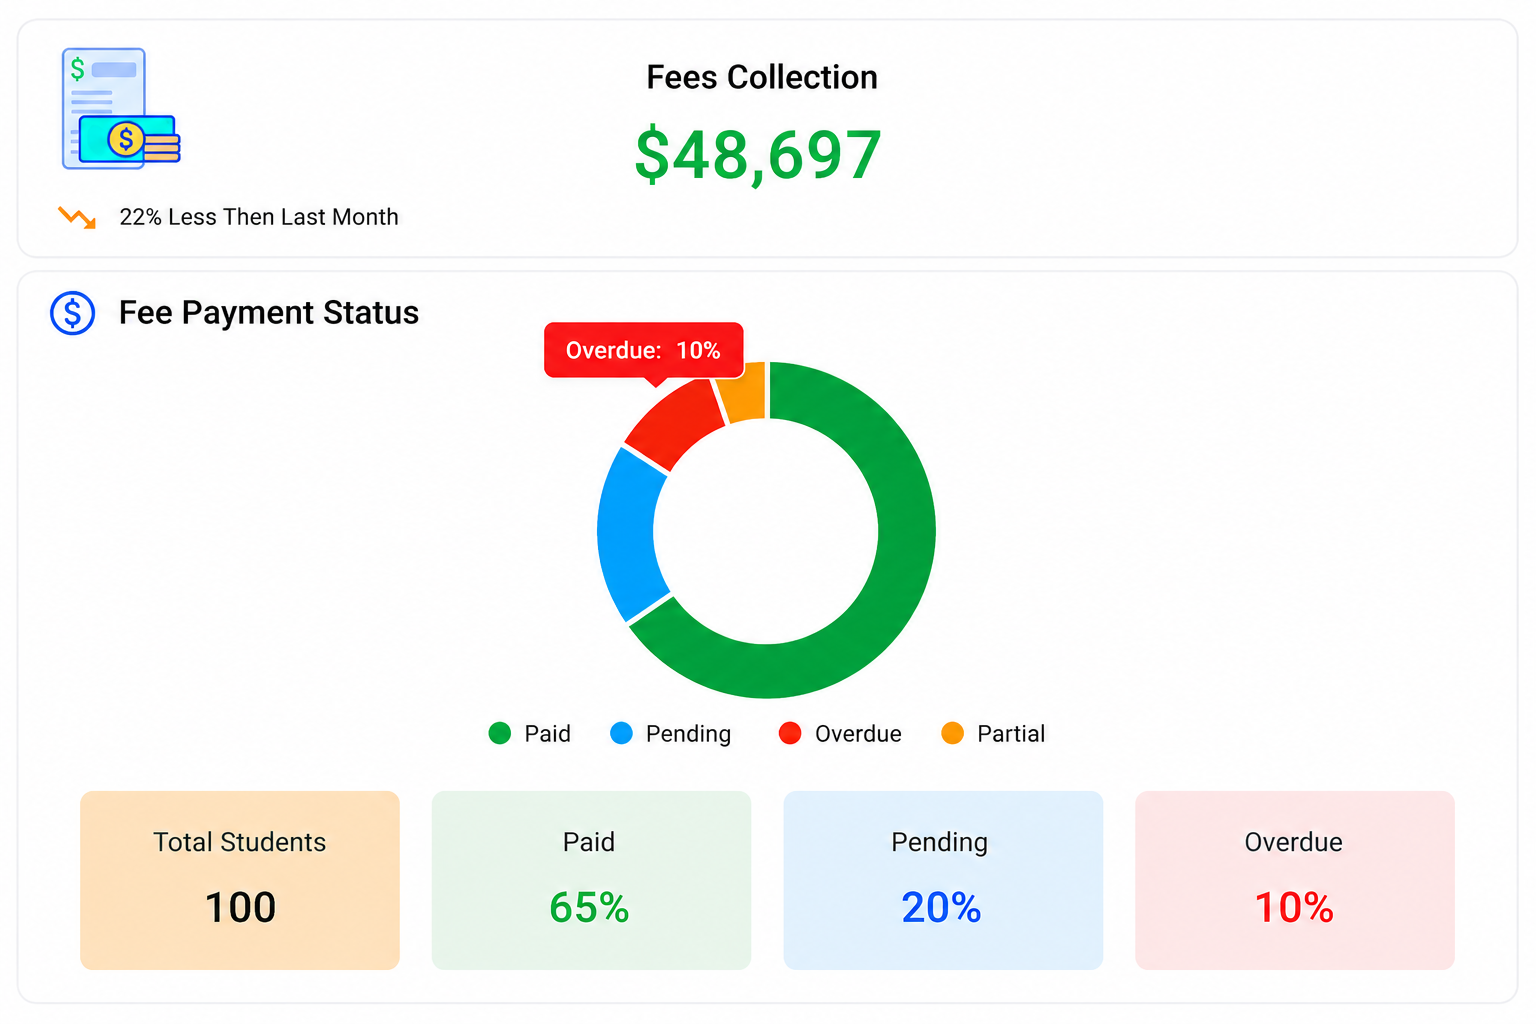Open the Total Students card
1536x1024 pixels.
tap(240, 880)
